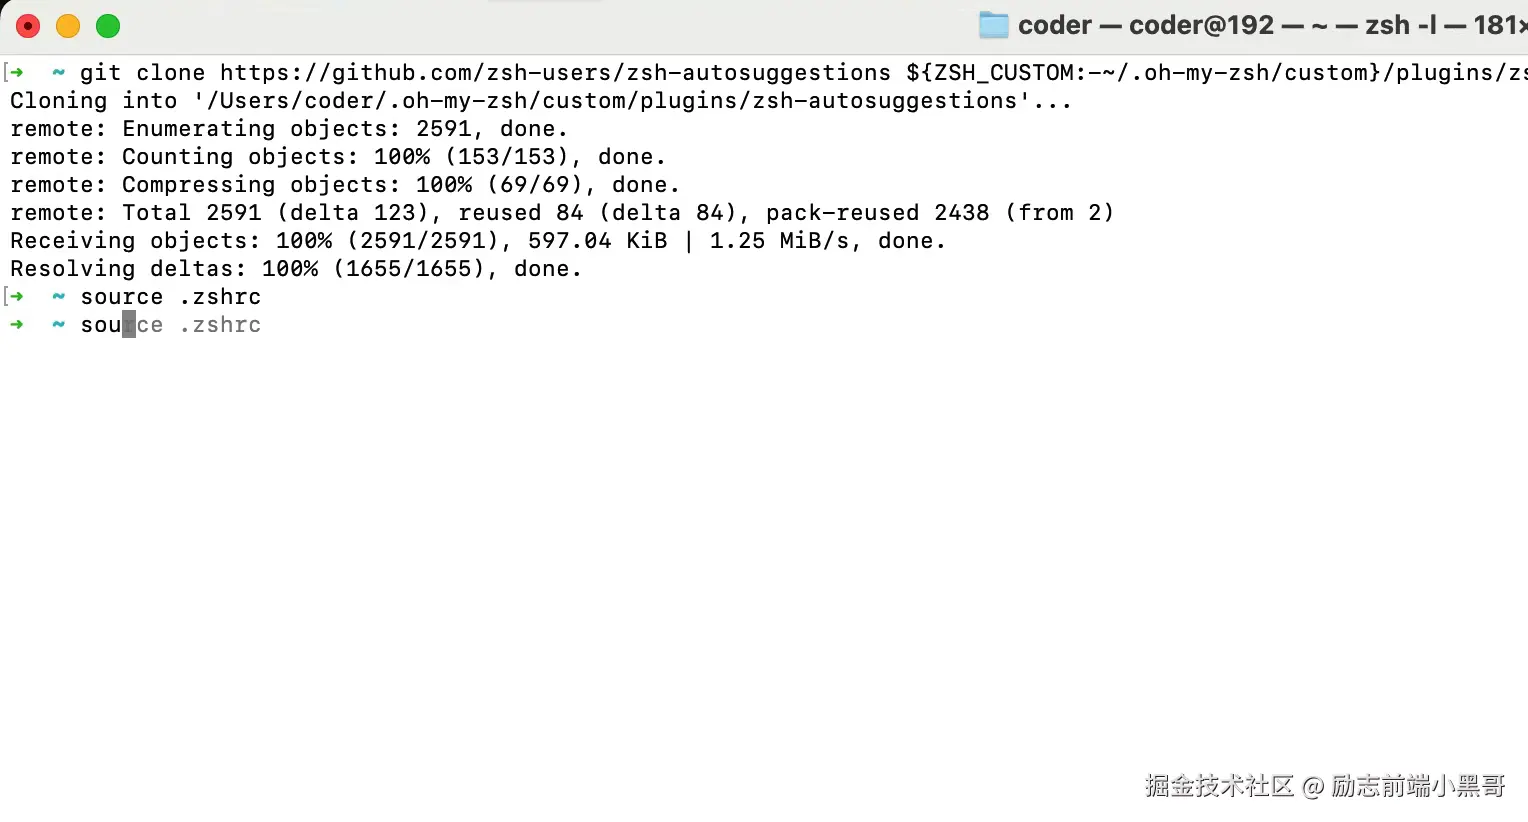
Task: Click the completed 'source .zshrc' command
Action: click(170, 297)
